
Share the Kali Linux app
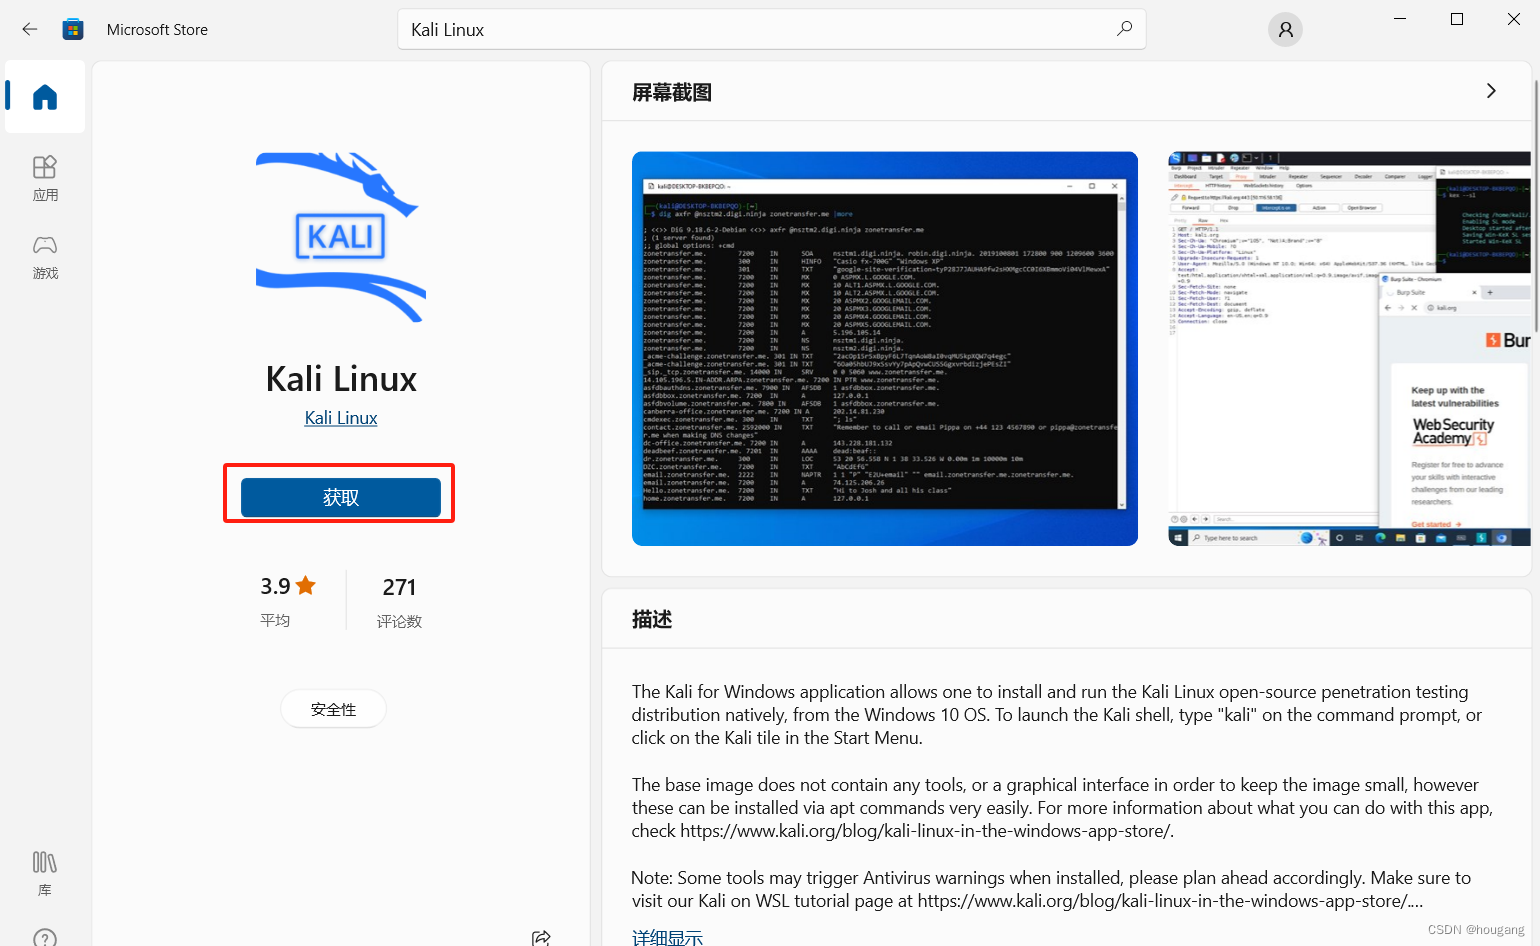point(541,937)
